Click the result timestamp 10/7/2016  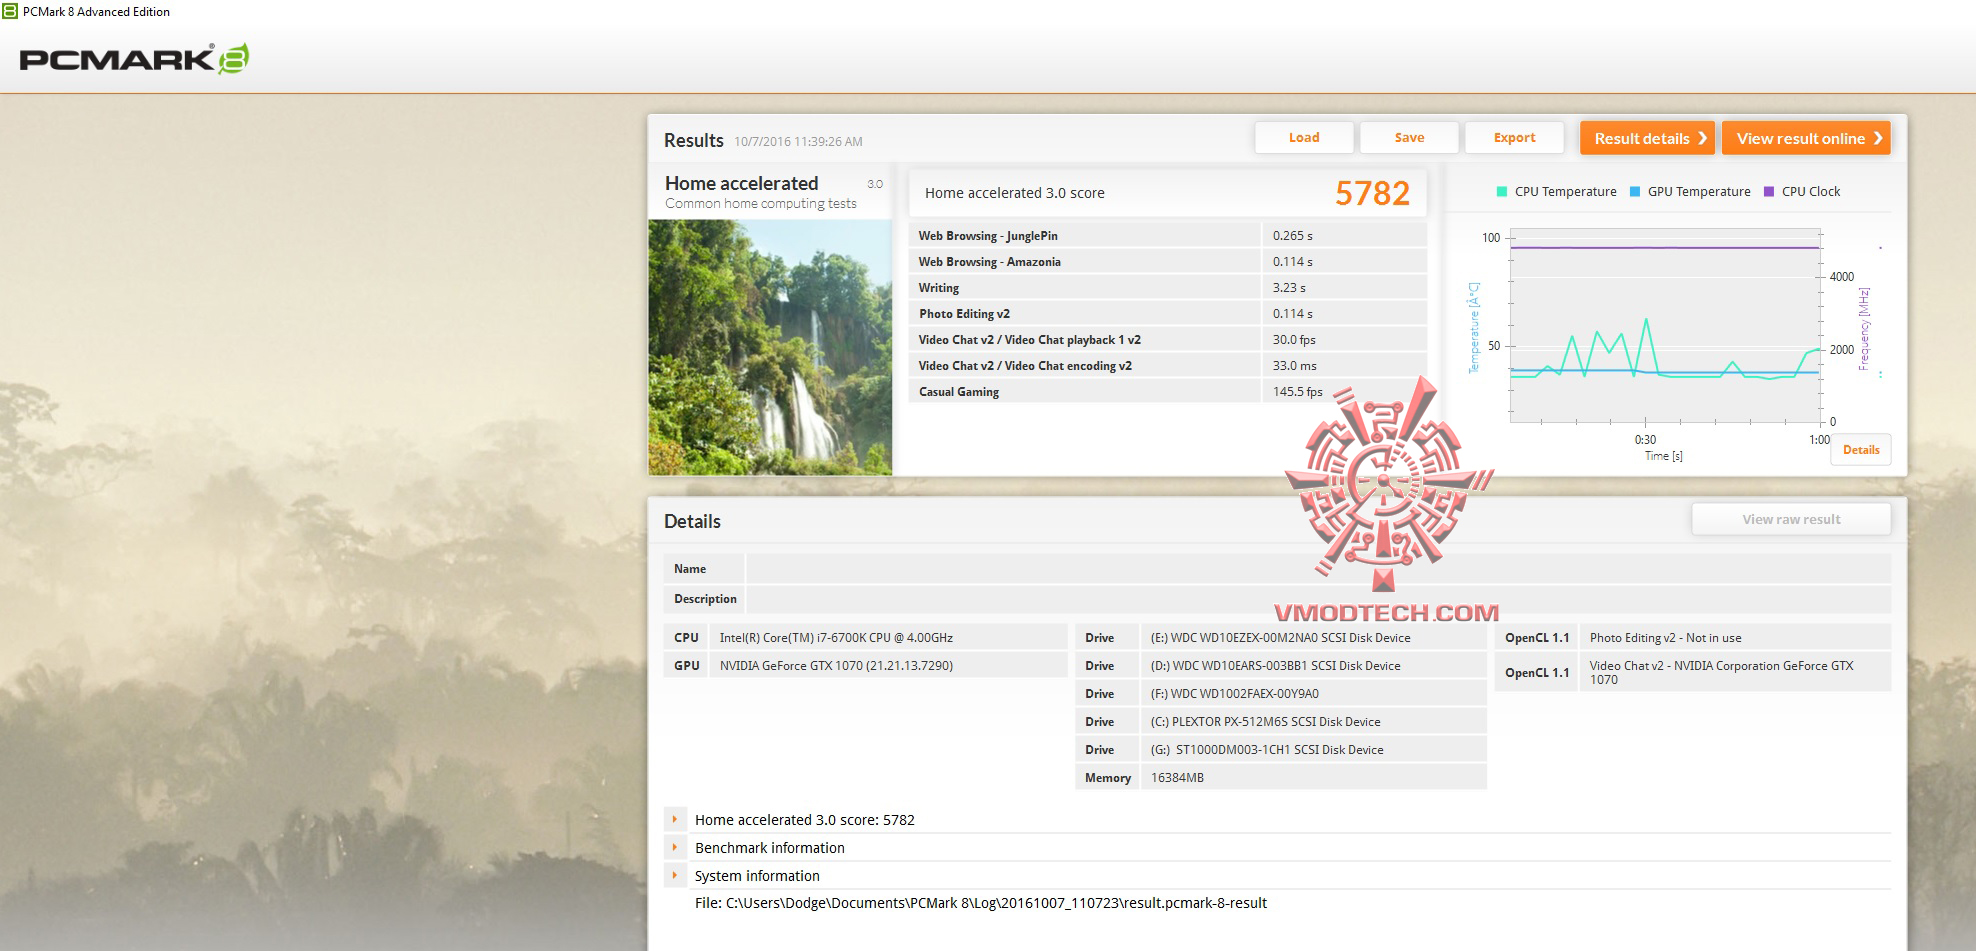coord(798,142)
